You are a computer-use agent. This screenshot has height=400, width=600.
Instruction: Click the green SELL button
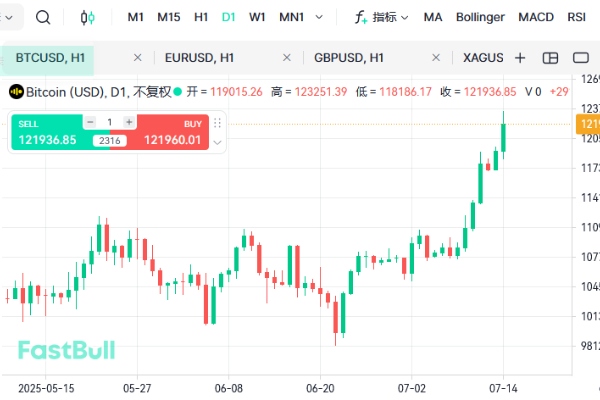pos(48,132)
